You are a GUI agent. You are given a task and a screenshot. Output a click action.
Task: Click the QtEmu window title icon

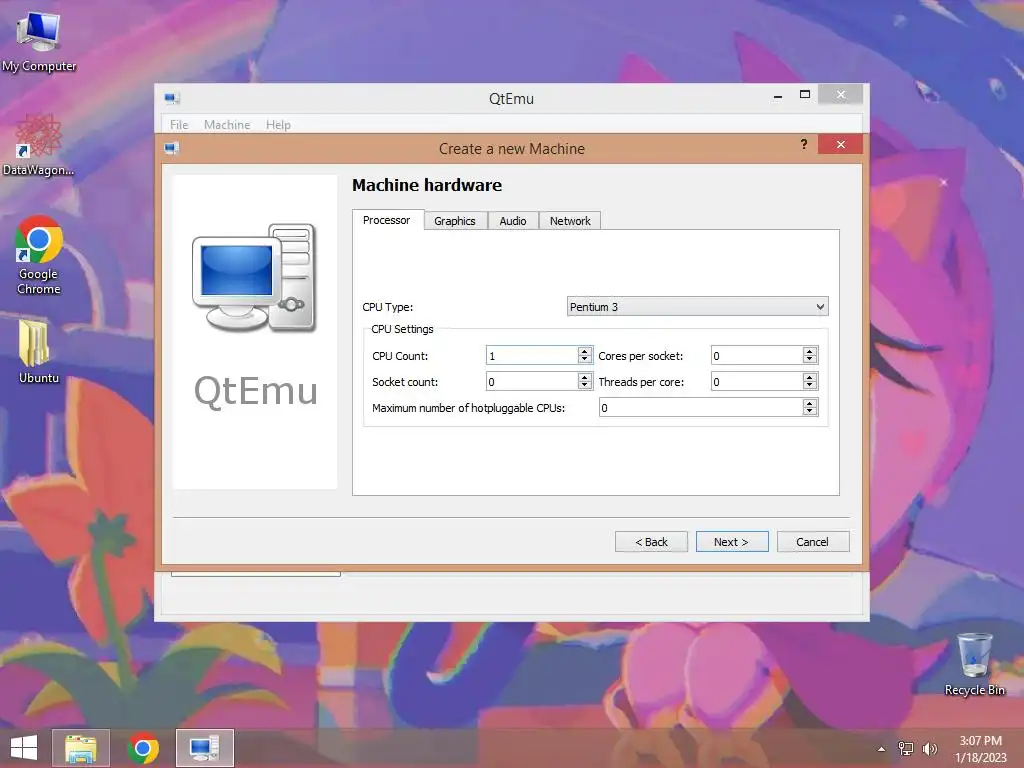point(172,99)
